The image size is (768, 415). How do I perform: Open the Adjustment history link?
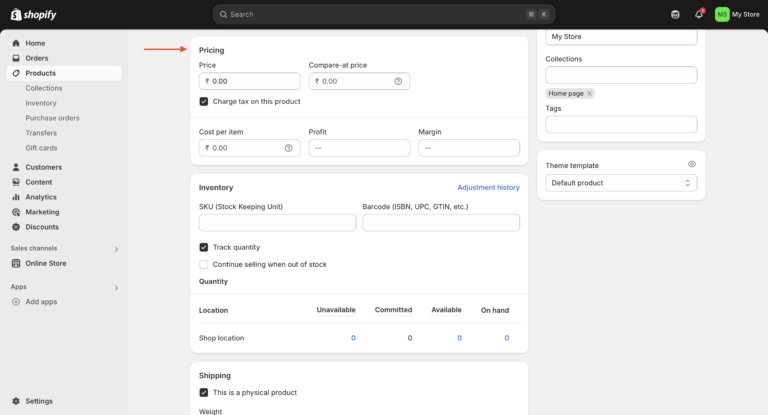click(x=488, y=187)
